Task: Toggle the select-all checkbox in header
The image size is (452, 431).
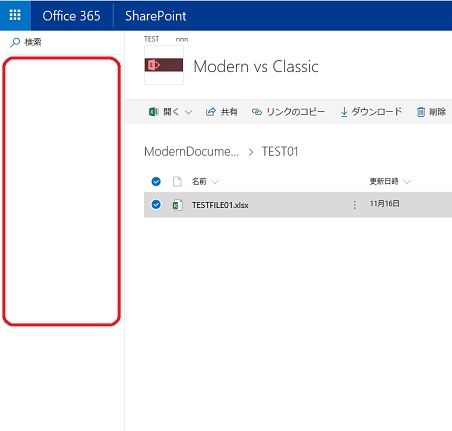Action: pos(156,181)
